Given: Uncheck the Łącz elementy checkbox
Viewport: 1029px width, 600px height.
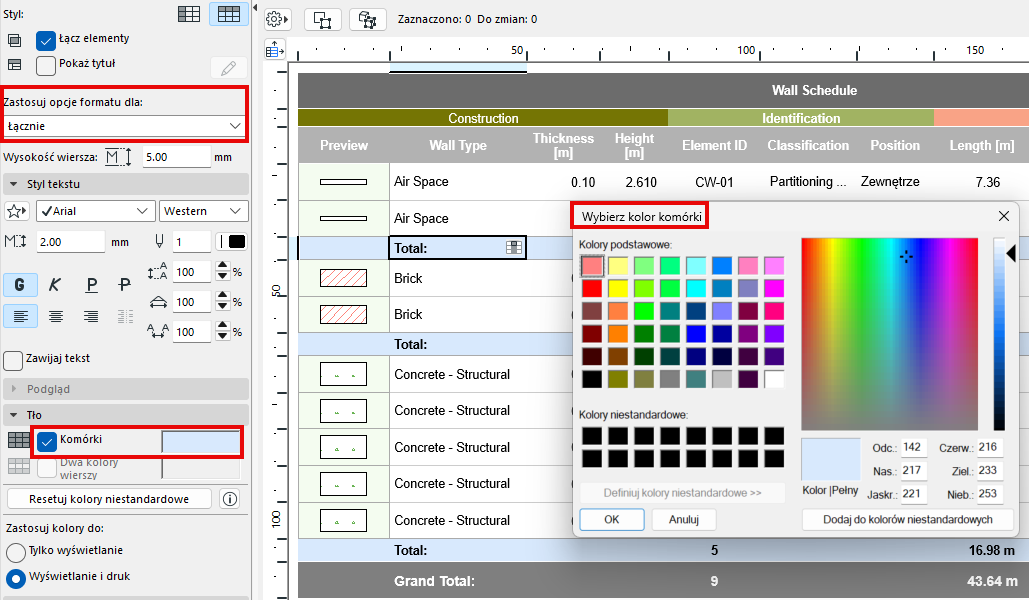Looking at the screenshot, I should pos(46,40).
